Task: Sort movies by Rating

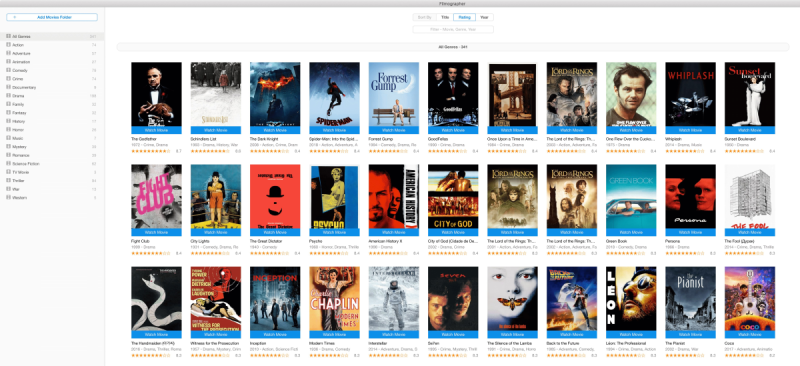Action: [464, 17]
